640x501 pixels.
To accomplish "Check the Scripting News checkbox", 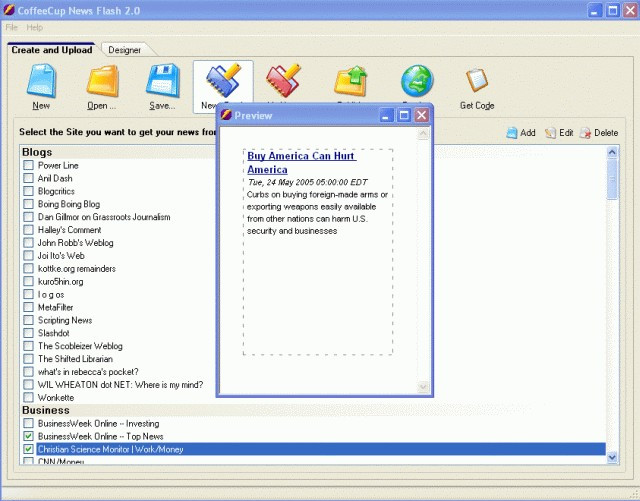I will [28, 320].
